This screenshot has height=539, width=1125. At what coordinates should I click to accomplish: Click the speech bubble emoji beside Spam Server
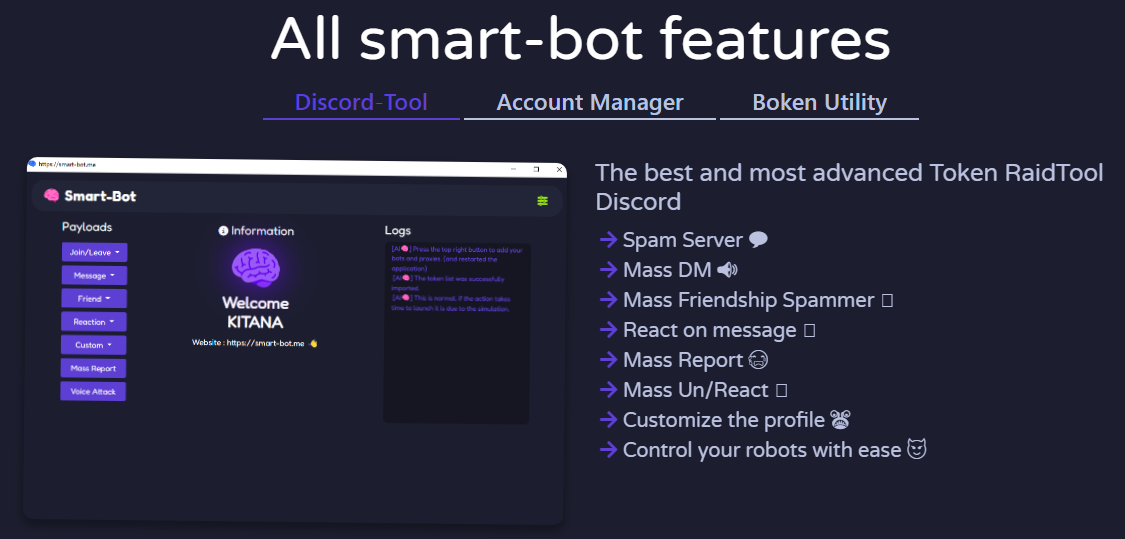(758, 240)
